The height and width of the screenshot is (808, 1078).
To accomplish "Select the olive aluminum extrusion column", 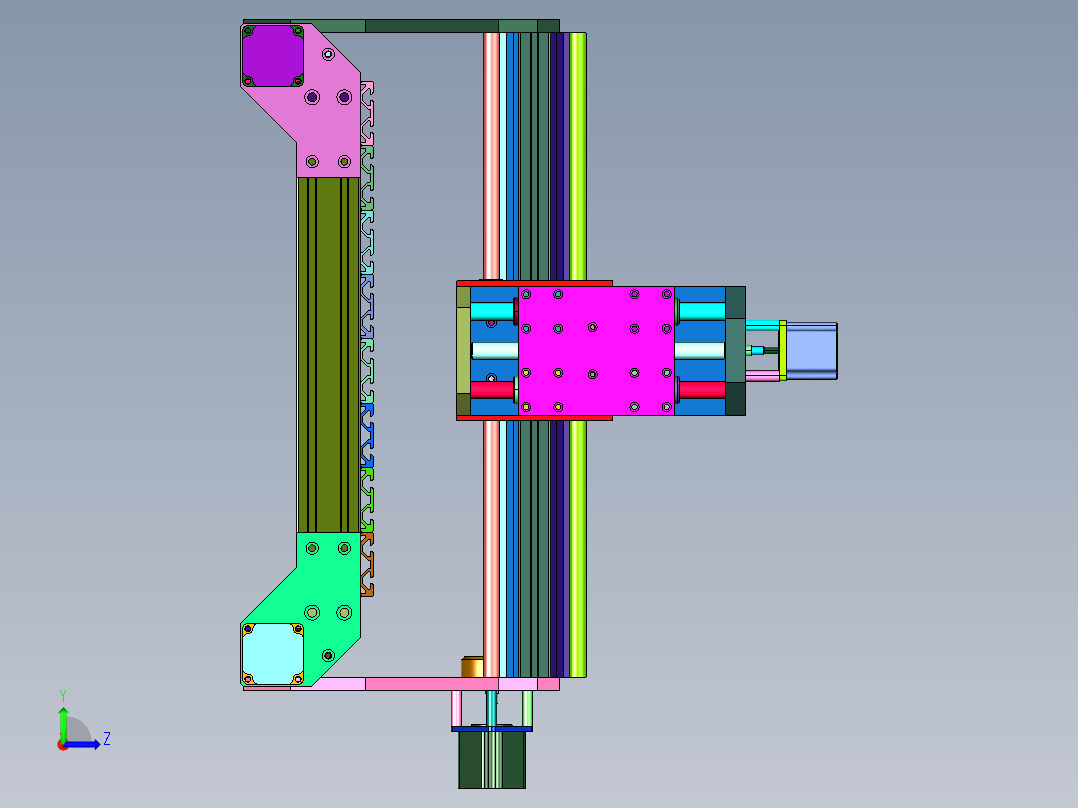I will tap(329, 355).
